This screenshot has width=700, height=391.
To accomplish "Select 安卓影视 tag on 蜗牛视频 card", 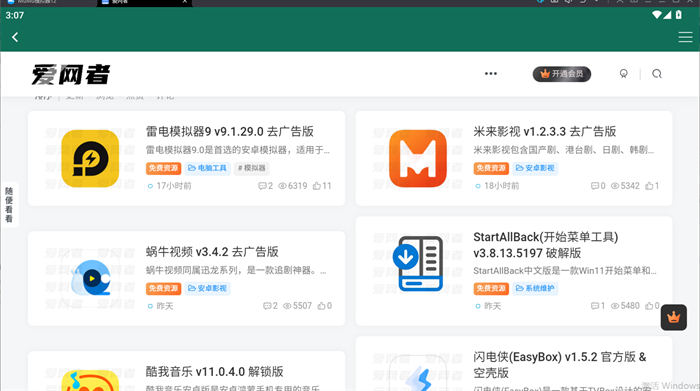I will coord(207,288).
